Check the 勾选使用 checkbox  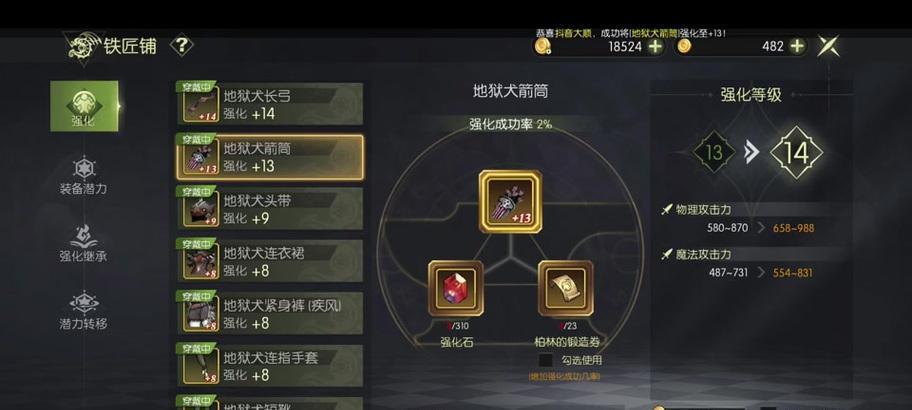(x=546, y=360)
